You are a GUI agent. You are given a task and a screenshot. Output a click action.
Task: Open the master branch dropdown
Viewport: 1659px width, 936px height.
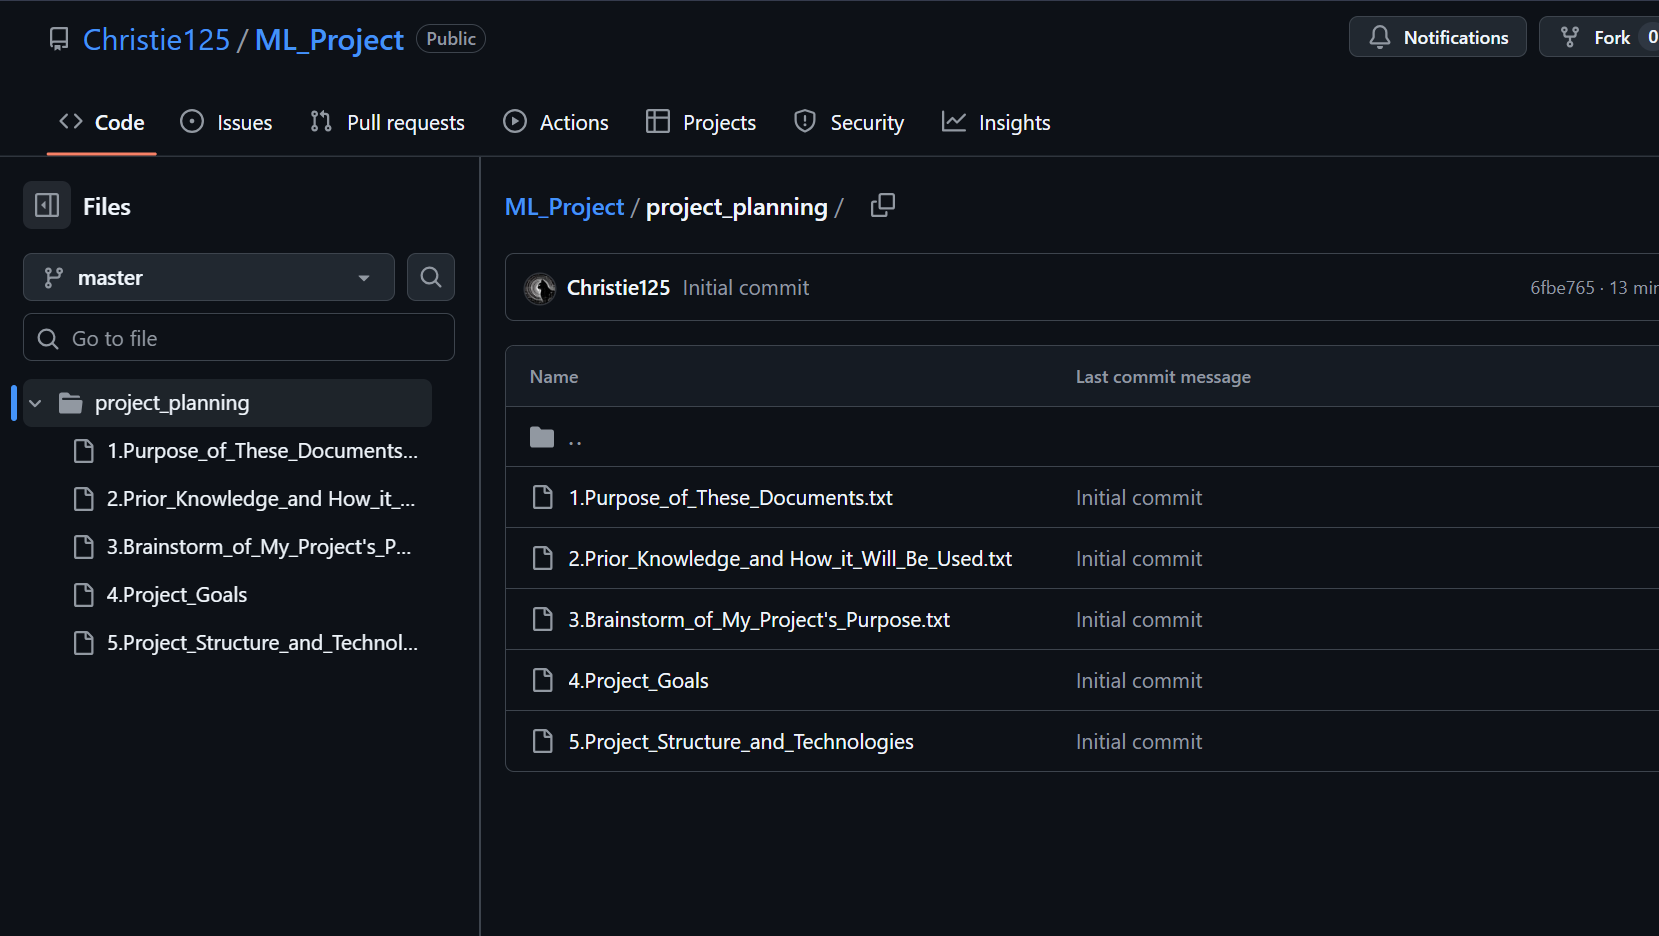click(x=208, y=277)
